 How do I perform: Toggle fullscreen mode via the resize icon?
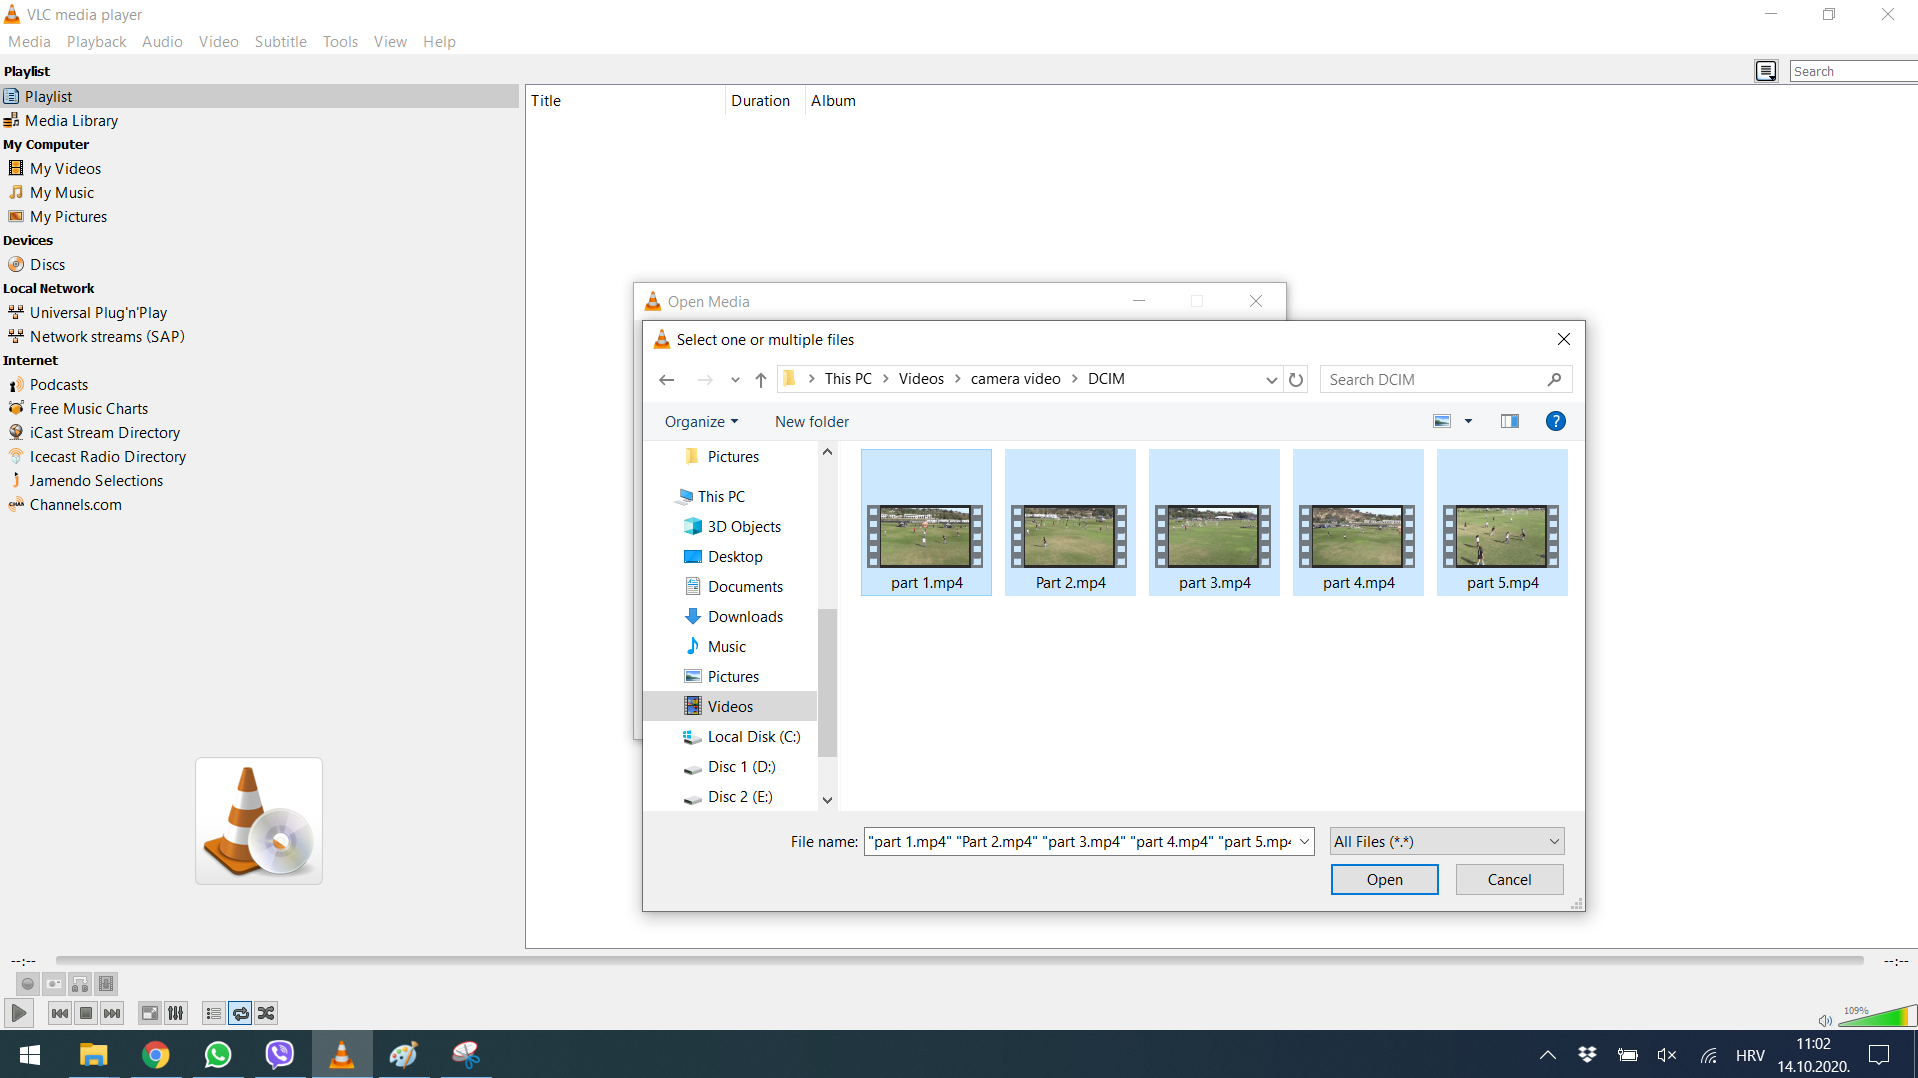pyautogui.click(x=149, y=1013)
